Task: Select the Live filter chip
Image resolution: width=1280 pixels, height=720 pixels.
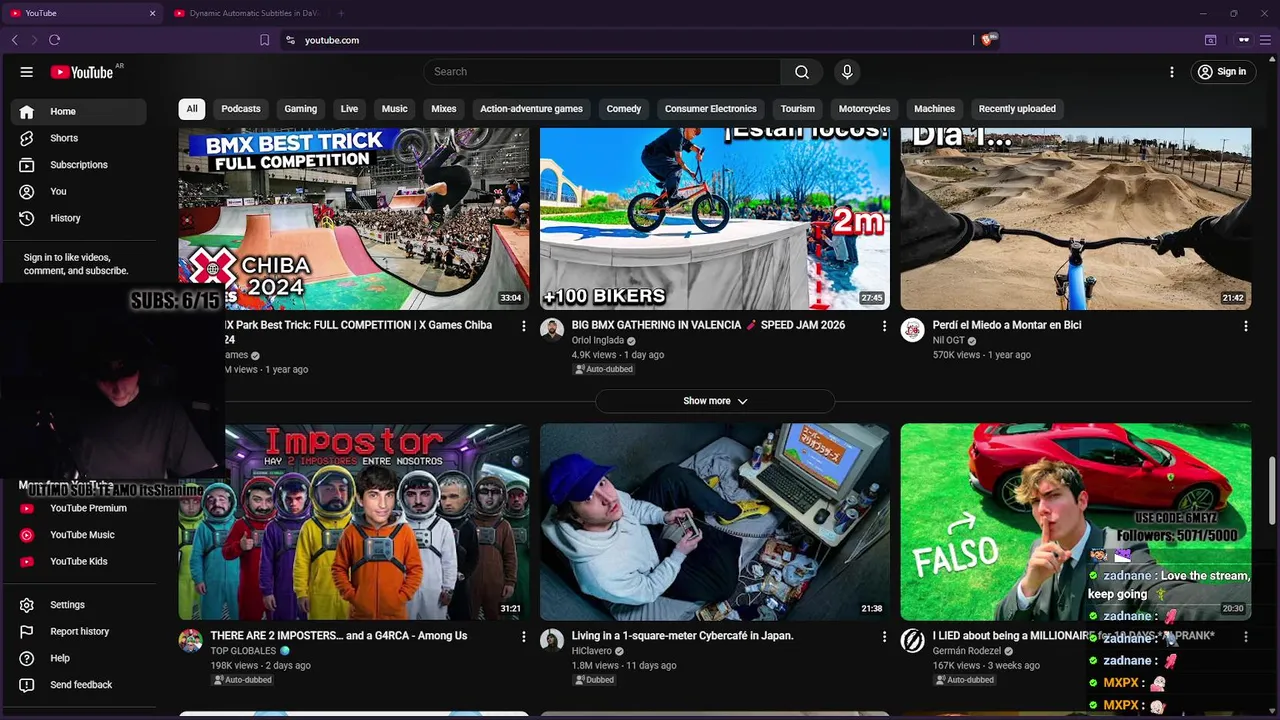Action: 349,109
